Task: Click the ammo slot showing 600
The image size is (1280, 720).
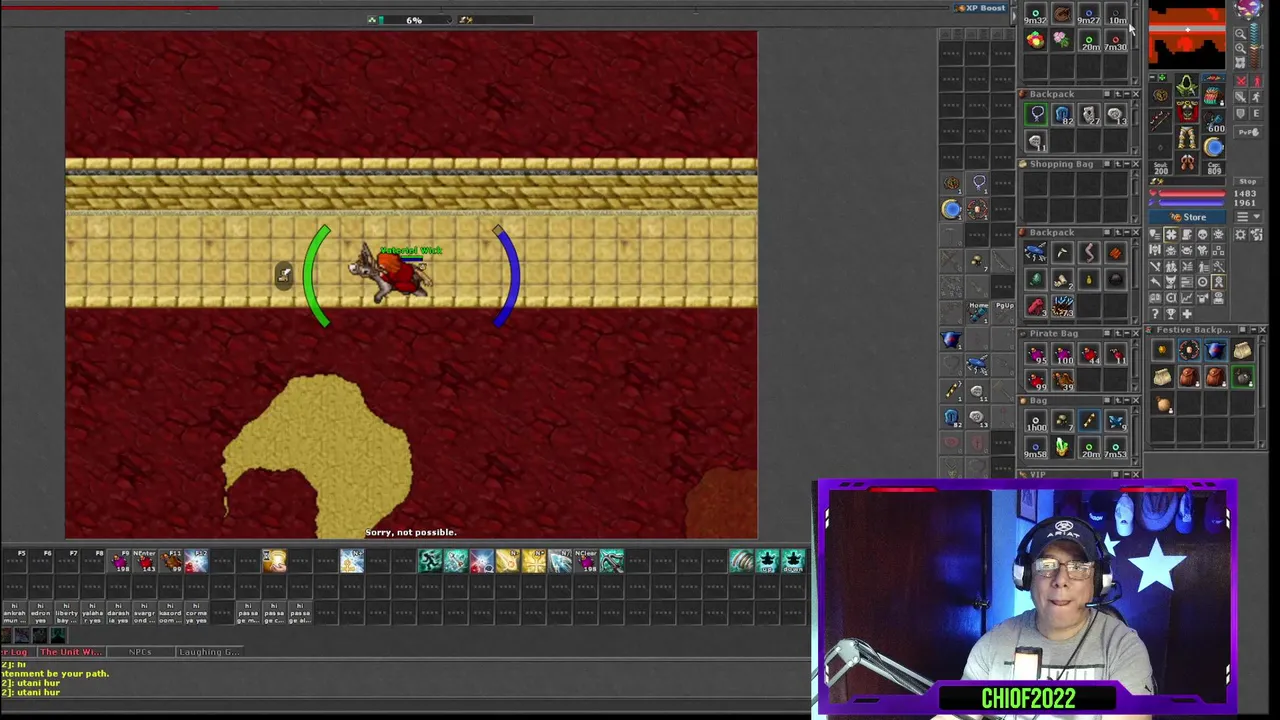Action: 1213,121
